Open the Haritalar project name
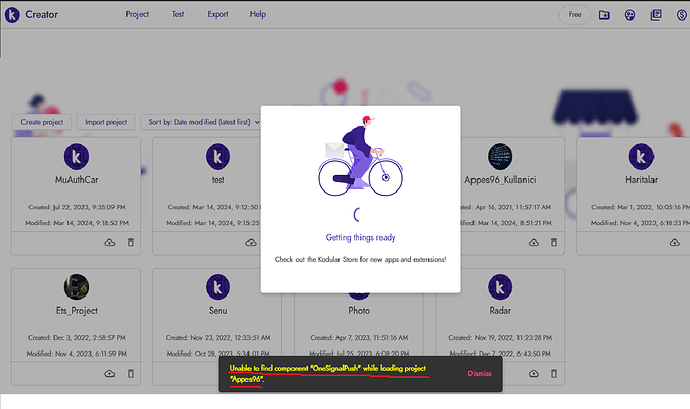The image size is (690, 409). (x=642, y=180)
